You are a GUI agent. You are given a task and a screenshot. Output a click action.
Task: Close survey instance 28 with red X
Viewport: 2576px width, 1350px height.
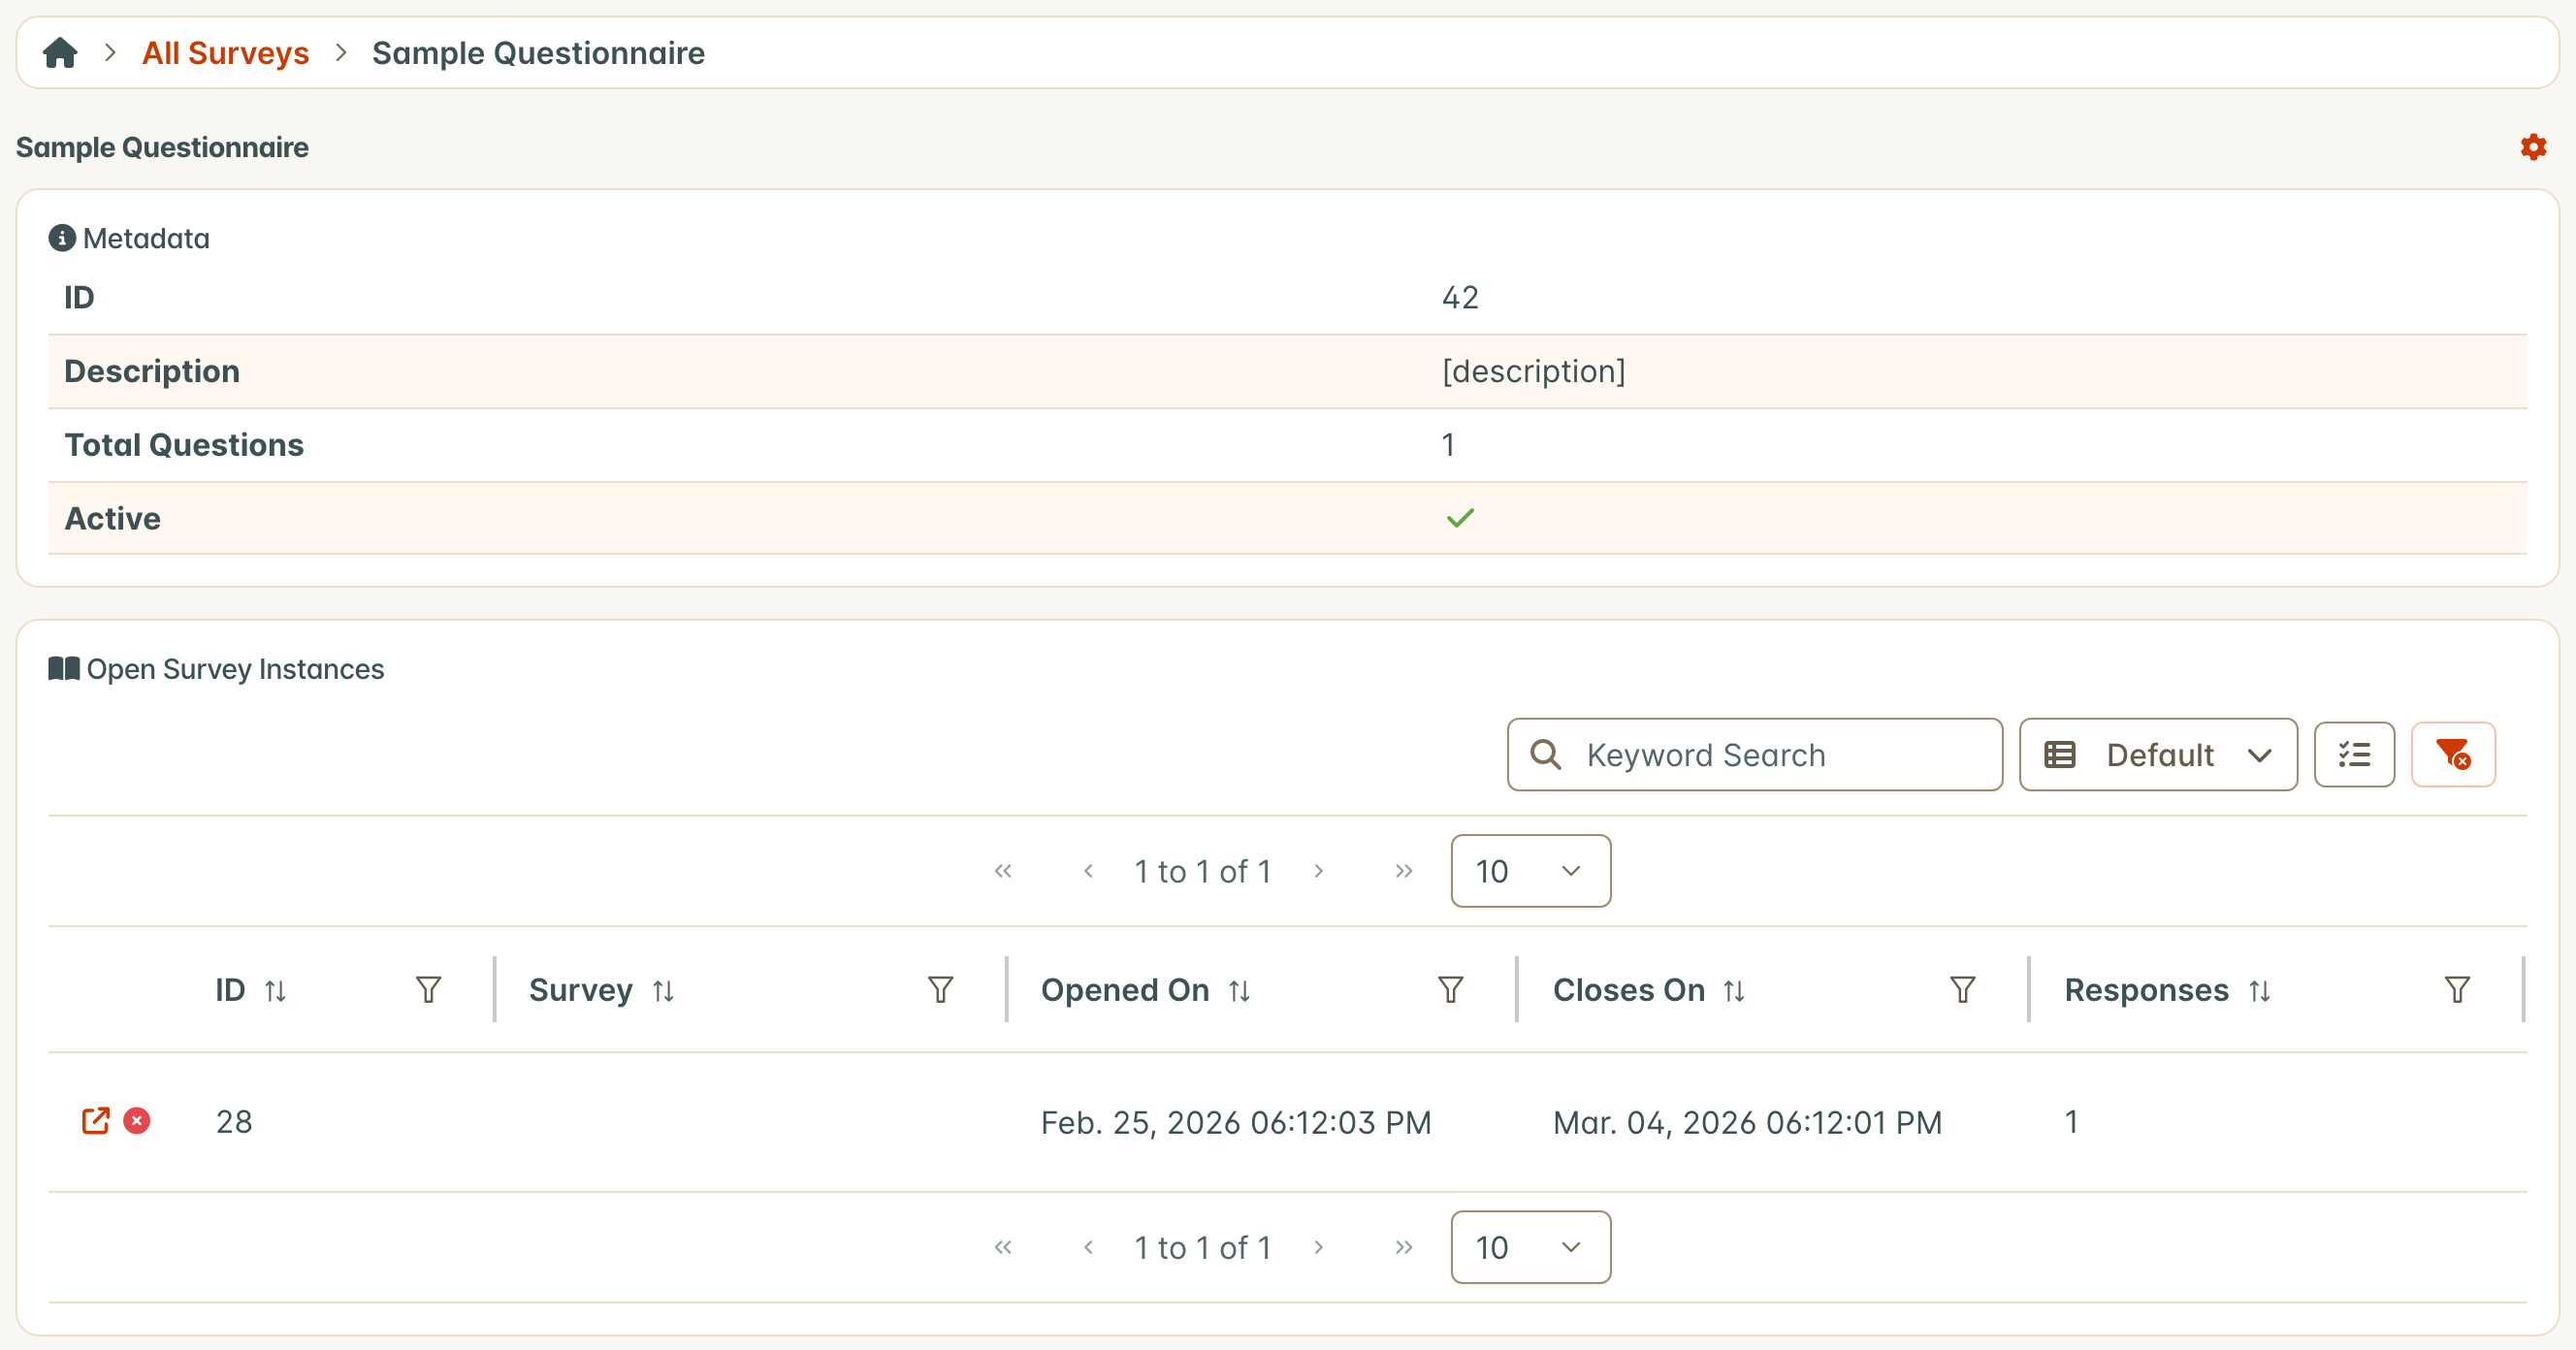coord(137,1120)
